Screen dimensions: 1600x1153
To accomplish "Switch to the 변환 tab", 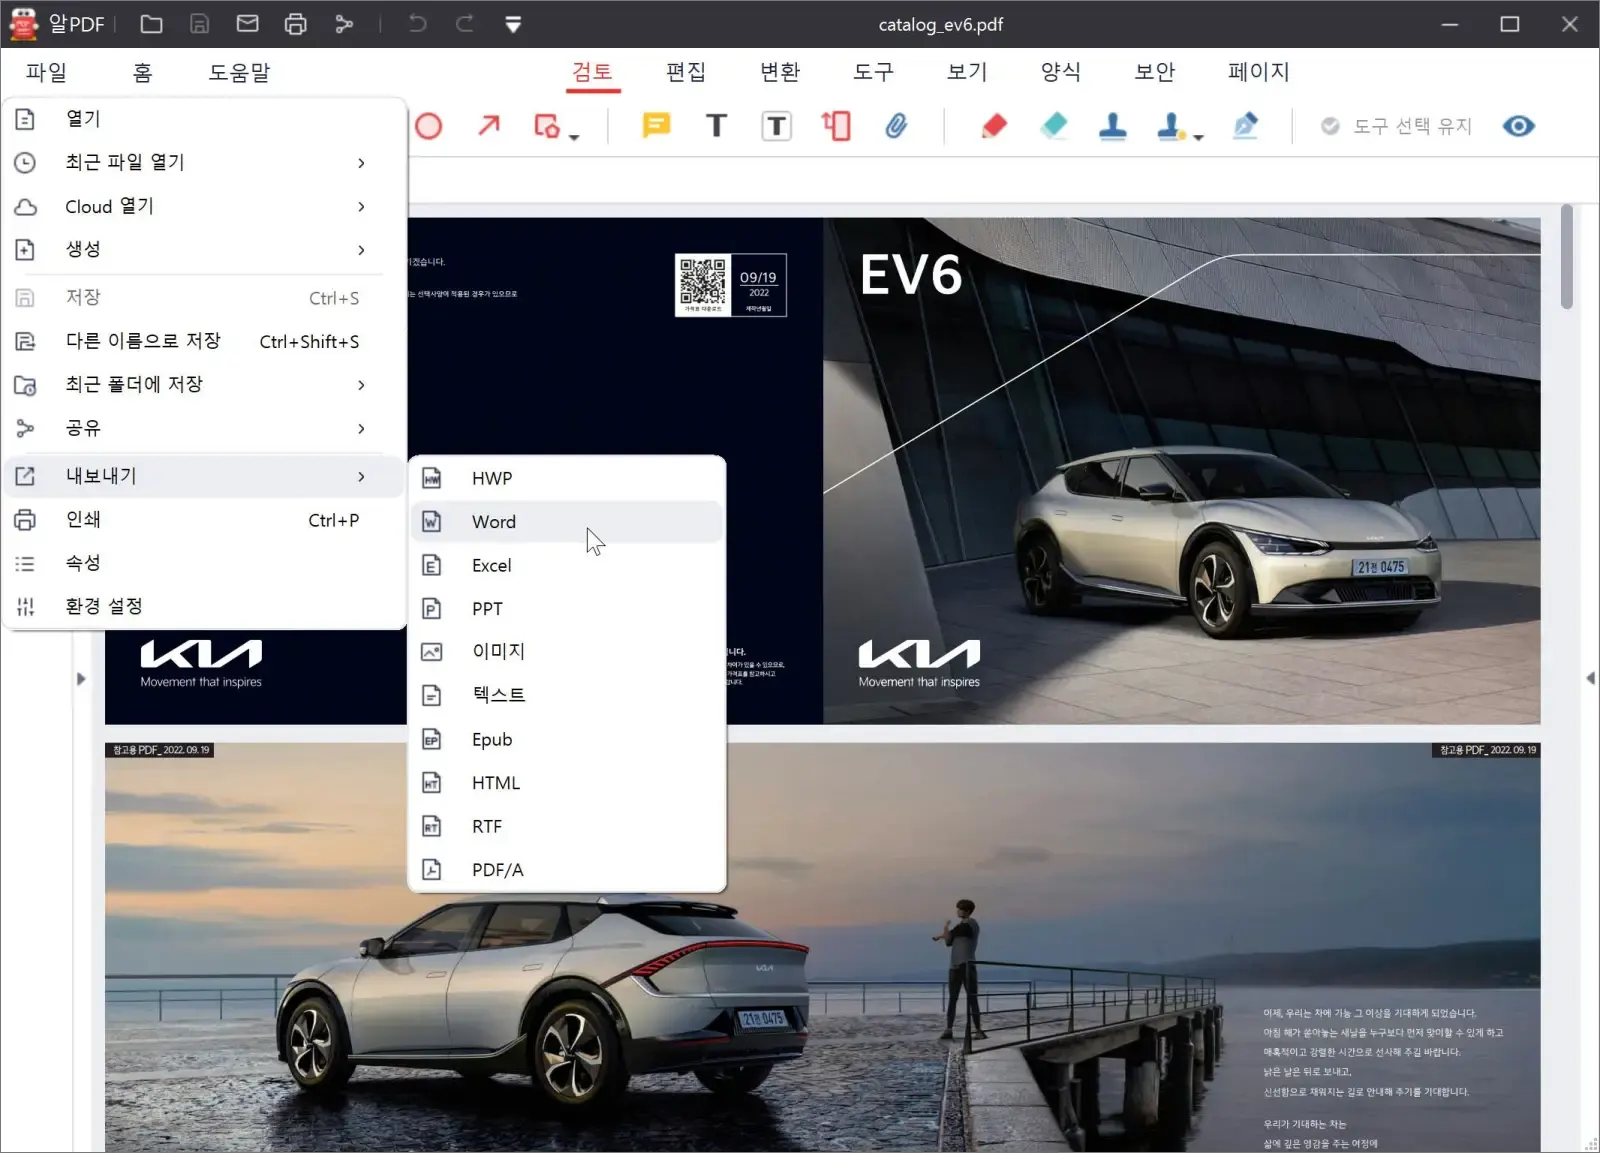I will 780,72.
